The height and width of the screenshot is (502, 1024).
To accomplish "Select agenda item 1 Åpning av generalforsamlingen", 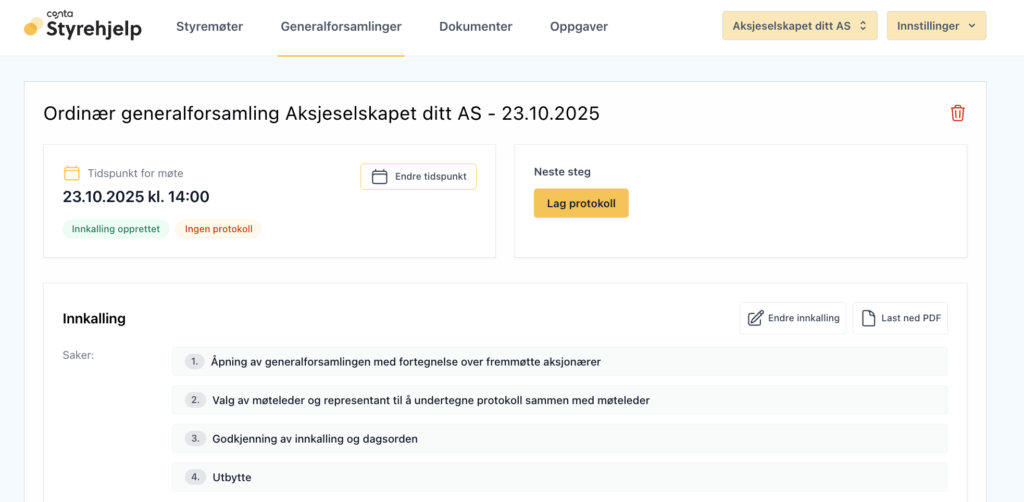I will click(405, 361).
